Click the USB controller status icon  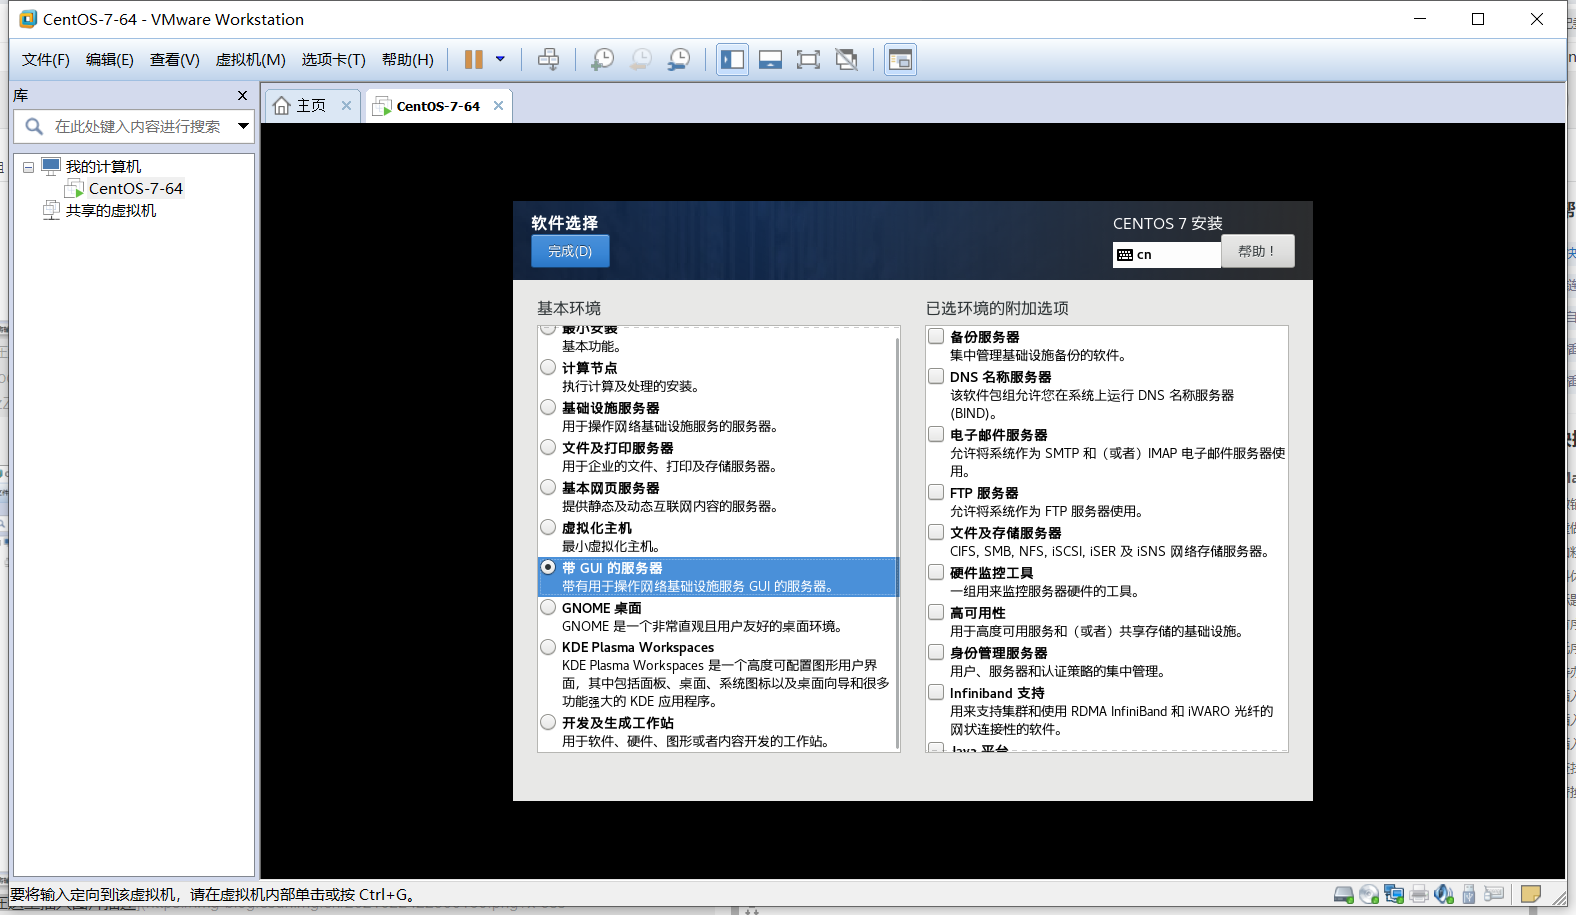click(x=1469, y=894)
